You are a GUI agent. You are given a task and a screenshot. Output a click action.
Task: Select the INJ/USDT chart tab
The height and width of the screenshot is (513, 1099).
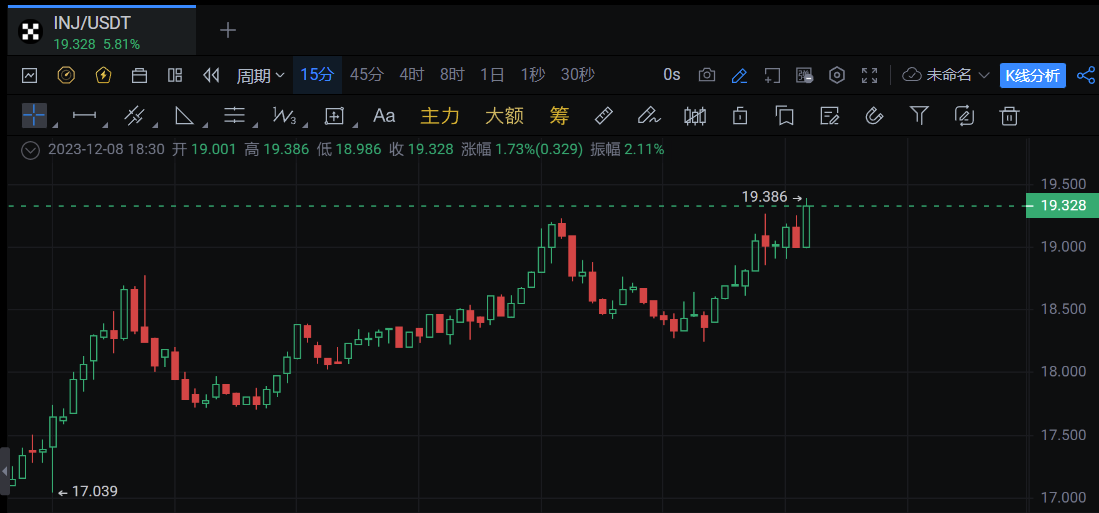click(x=97, y=30)
